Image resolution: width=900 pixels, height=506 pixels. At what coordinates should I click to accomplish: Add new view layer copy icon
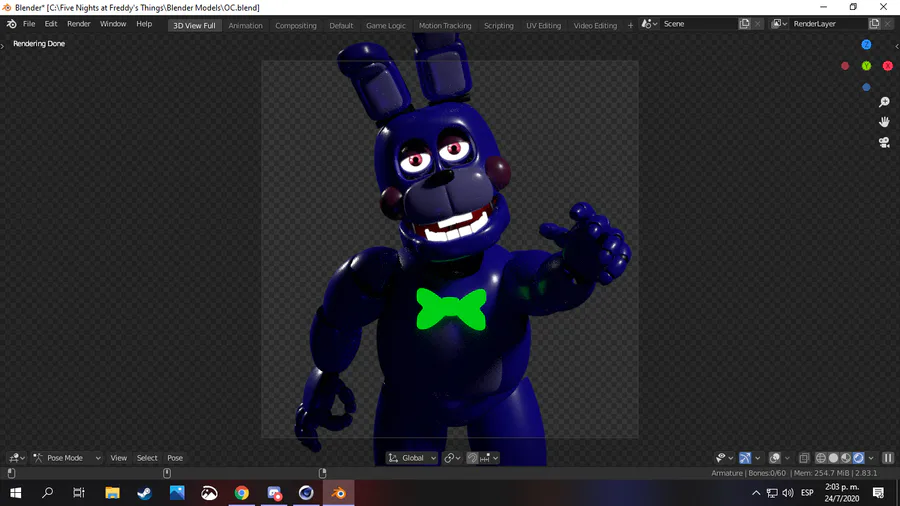click(874, 24)
